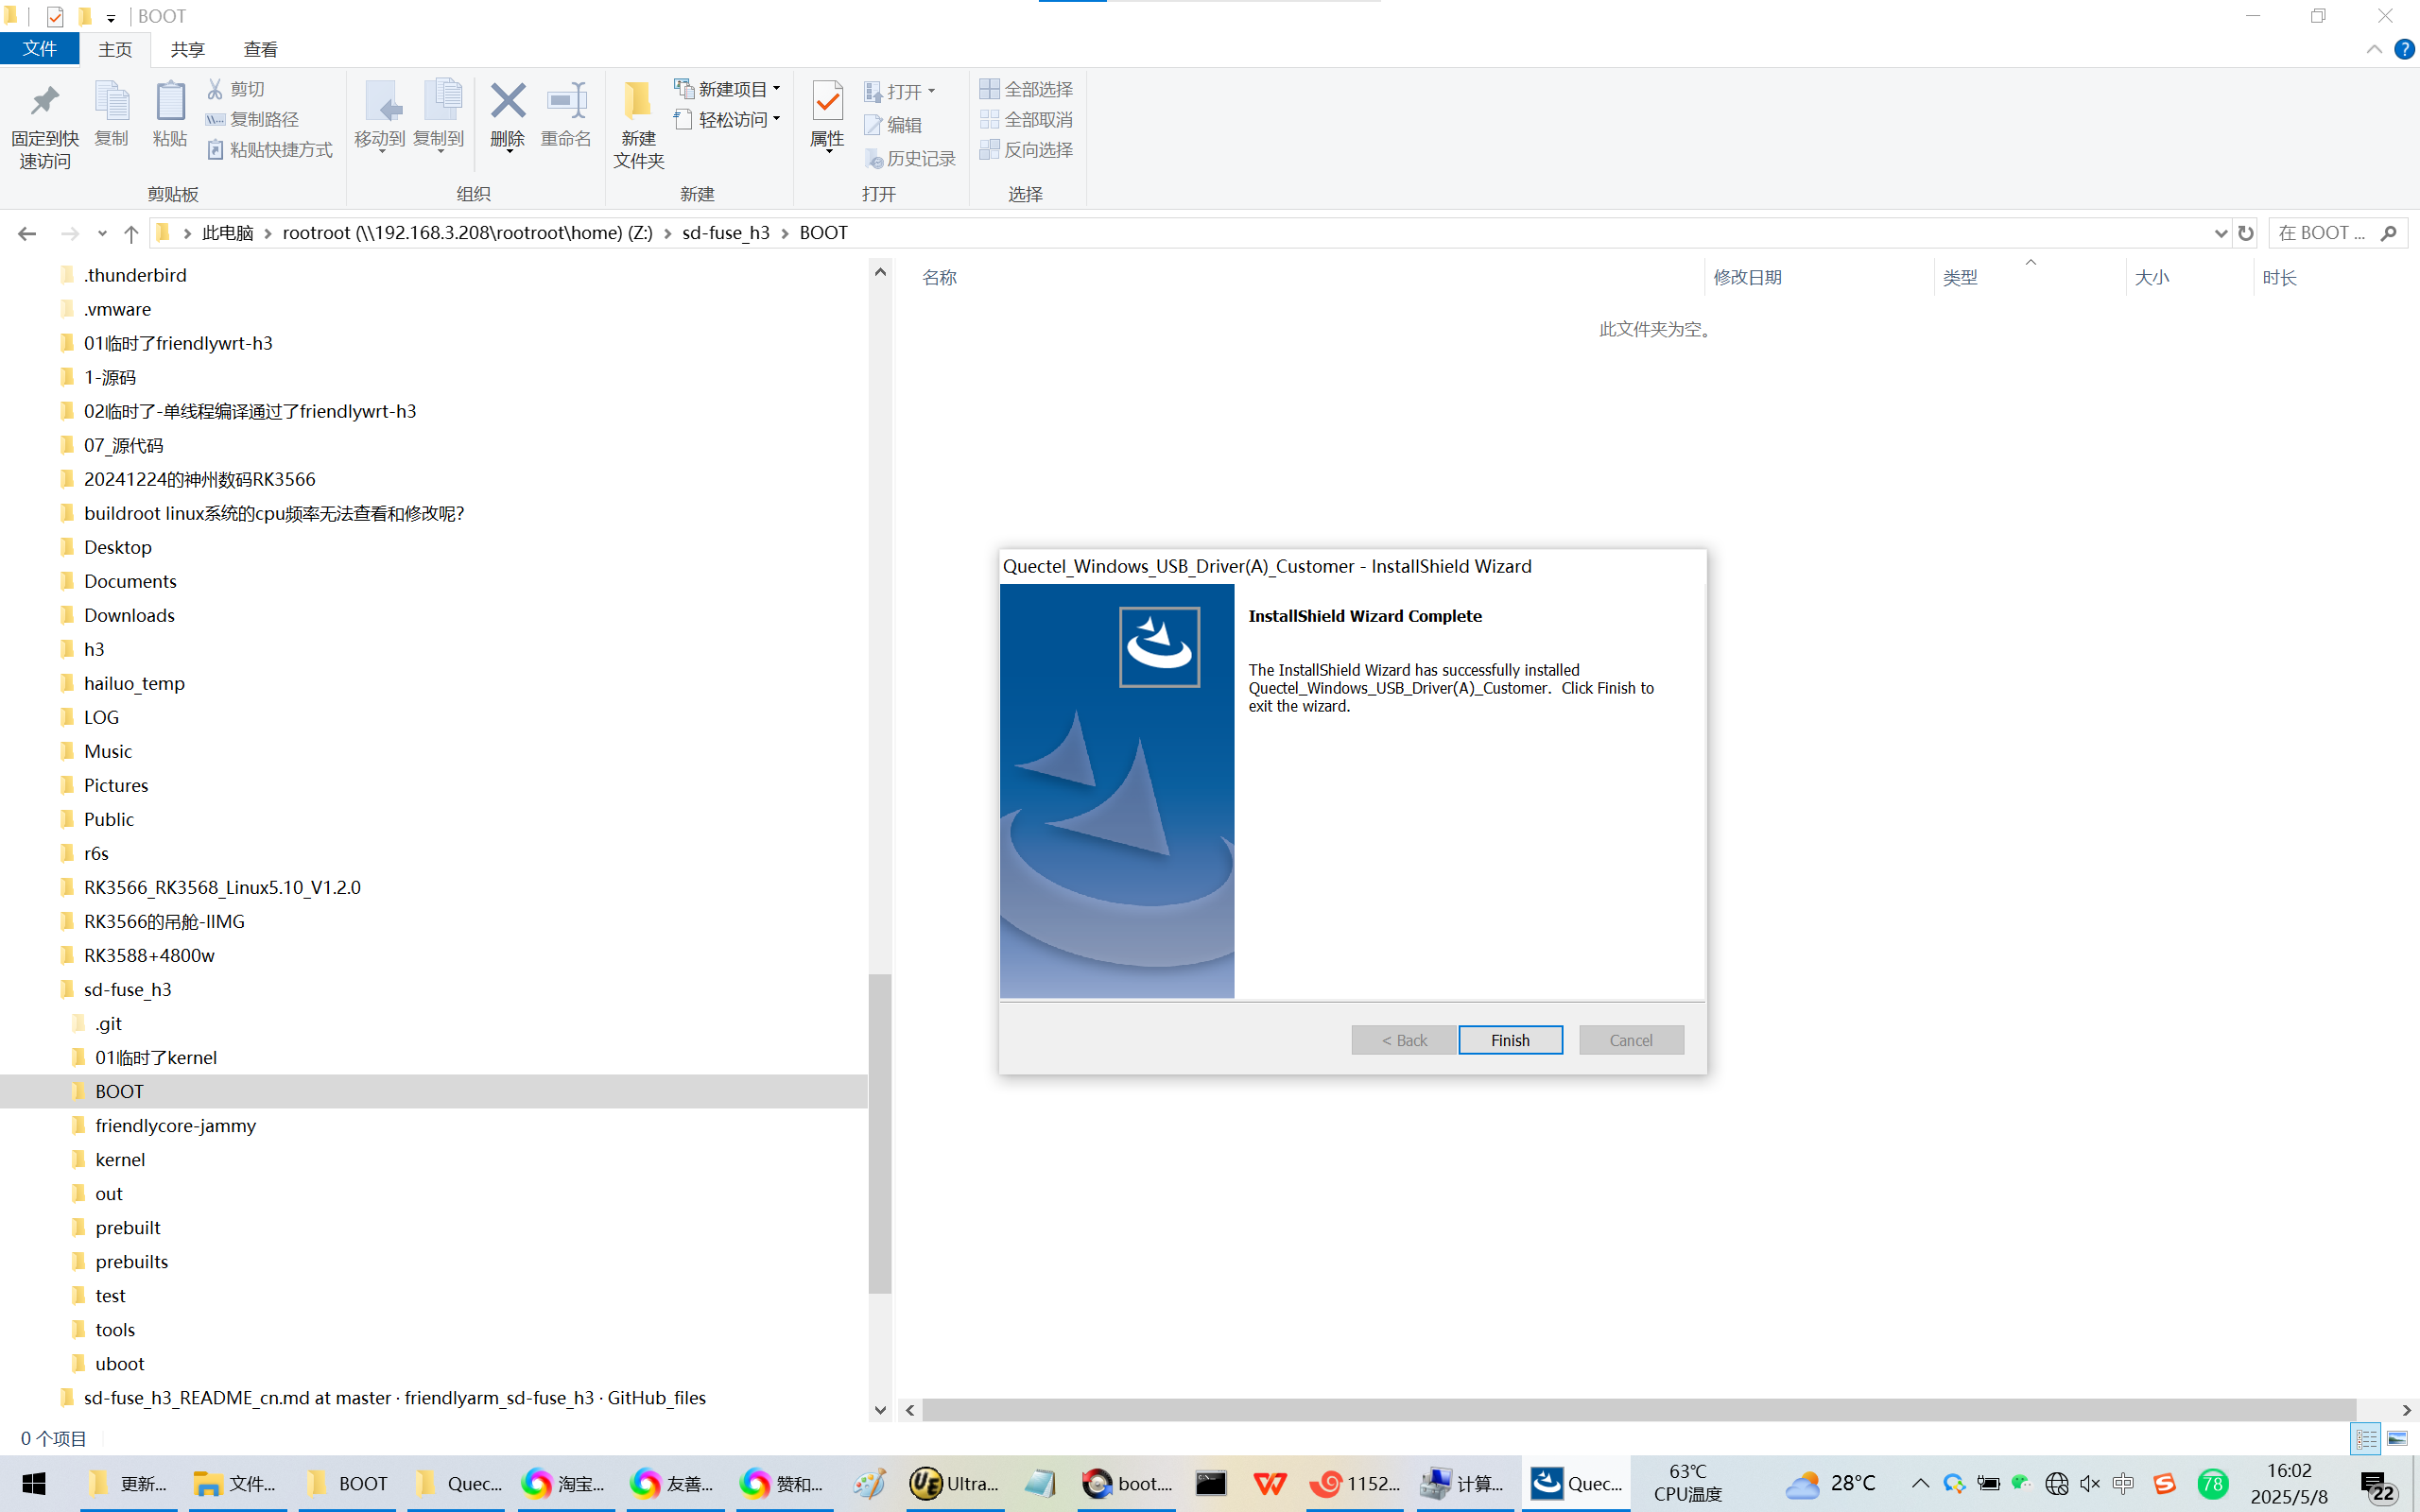Click the refresh icon beside address bar

pos(2246,233)
